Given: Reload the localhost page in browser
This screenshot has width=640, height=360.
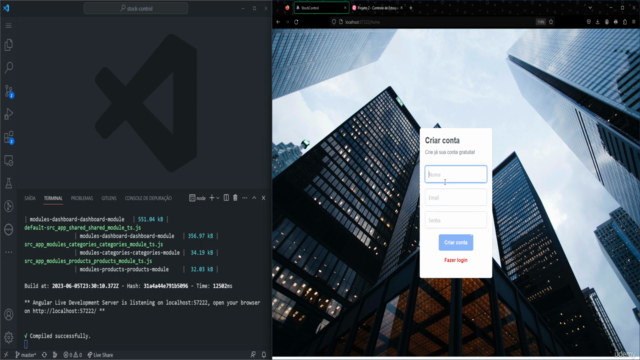Looking at the screenshot, I should (x=296, y=22).
